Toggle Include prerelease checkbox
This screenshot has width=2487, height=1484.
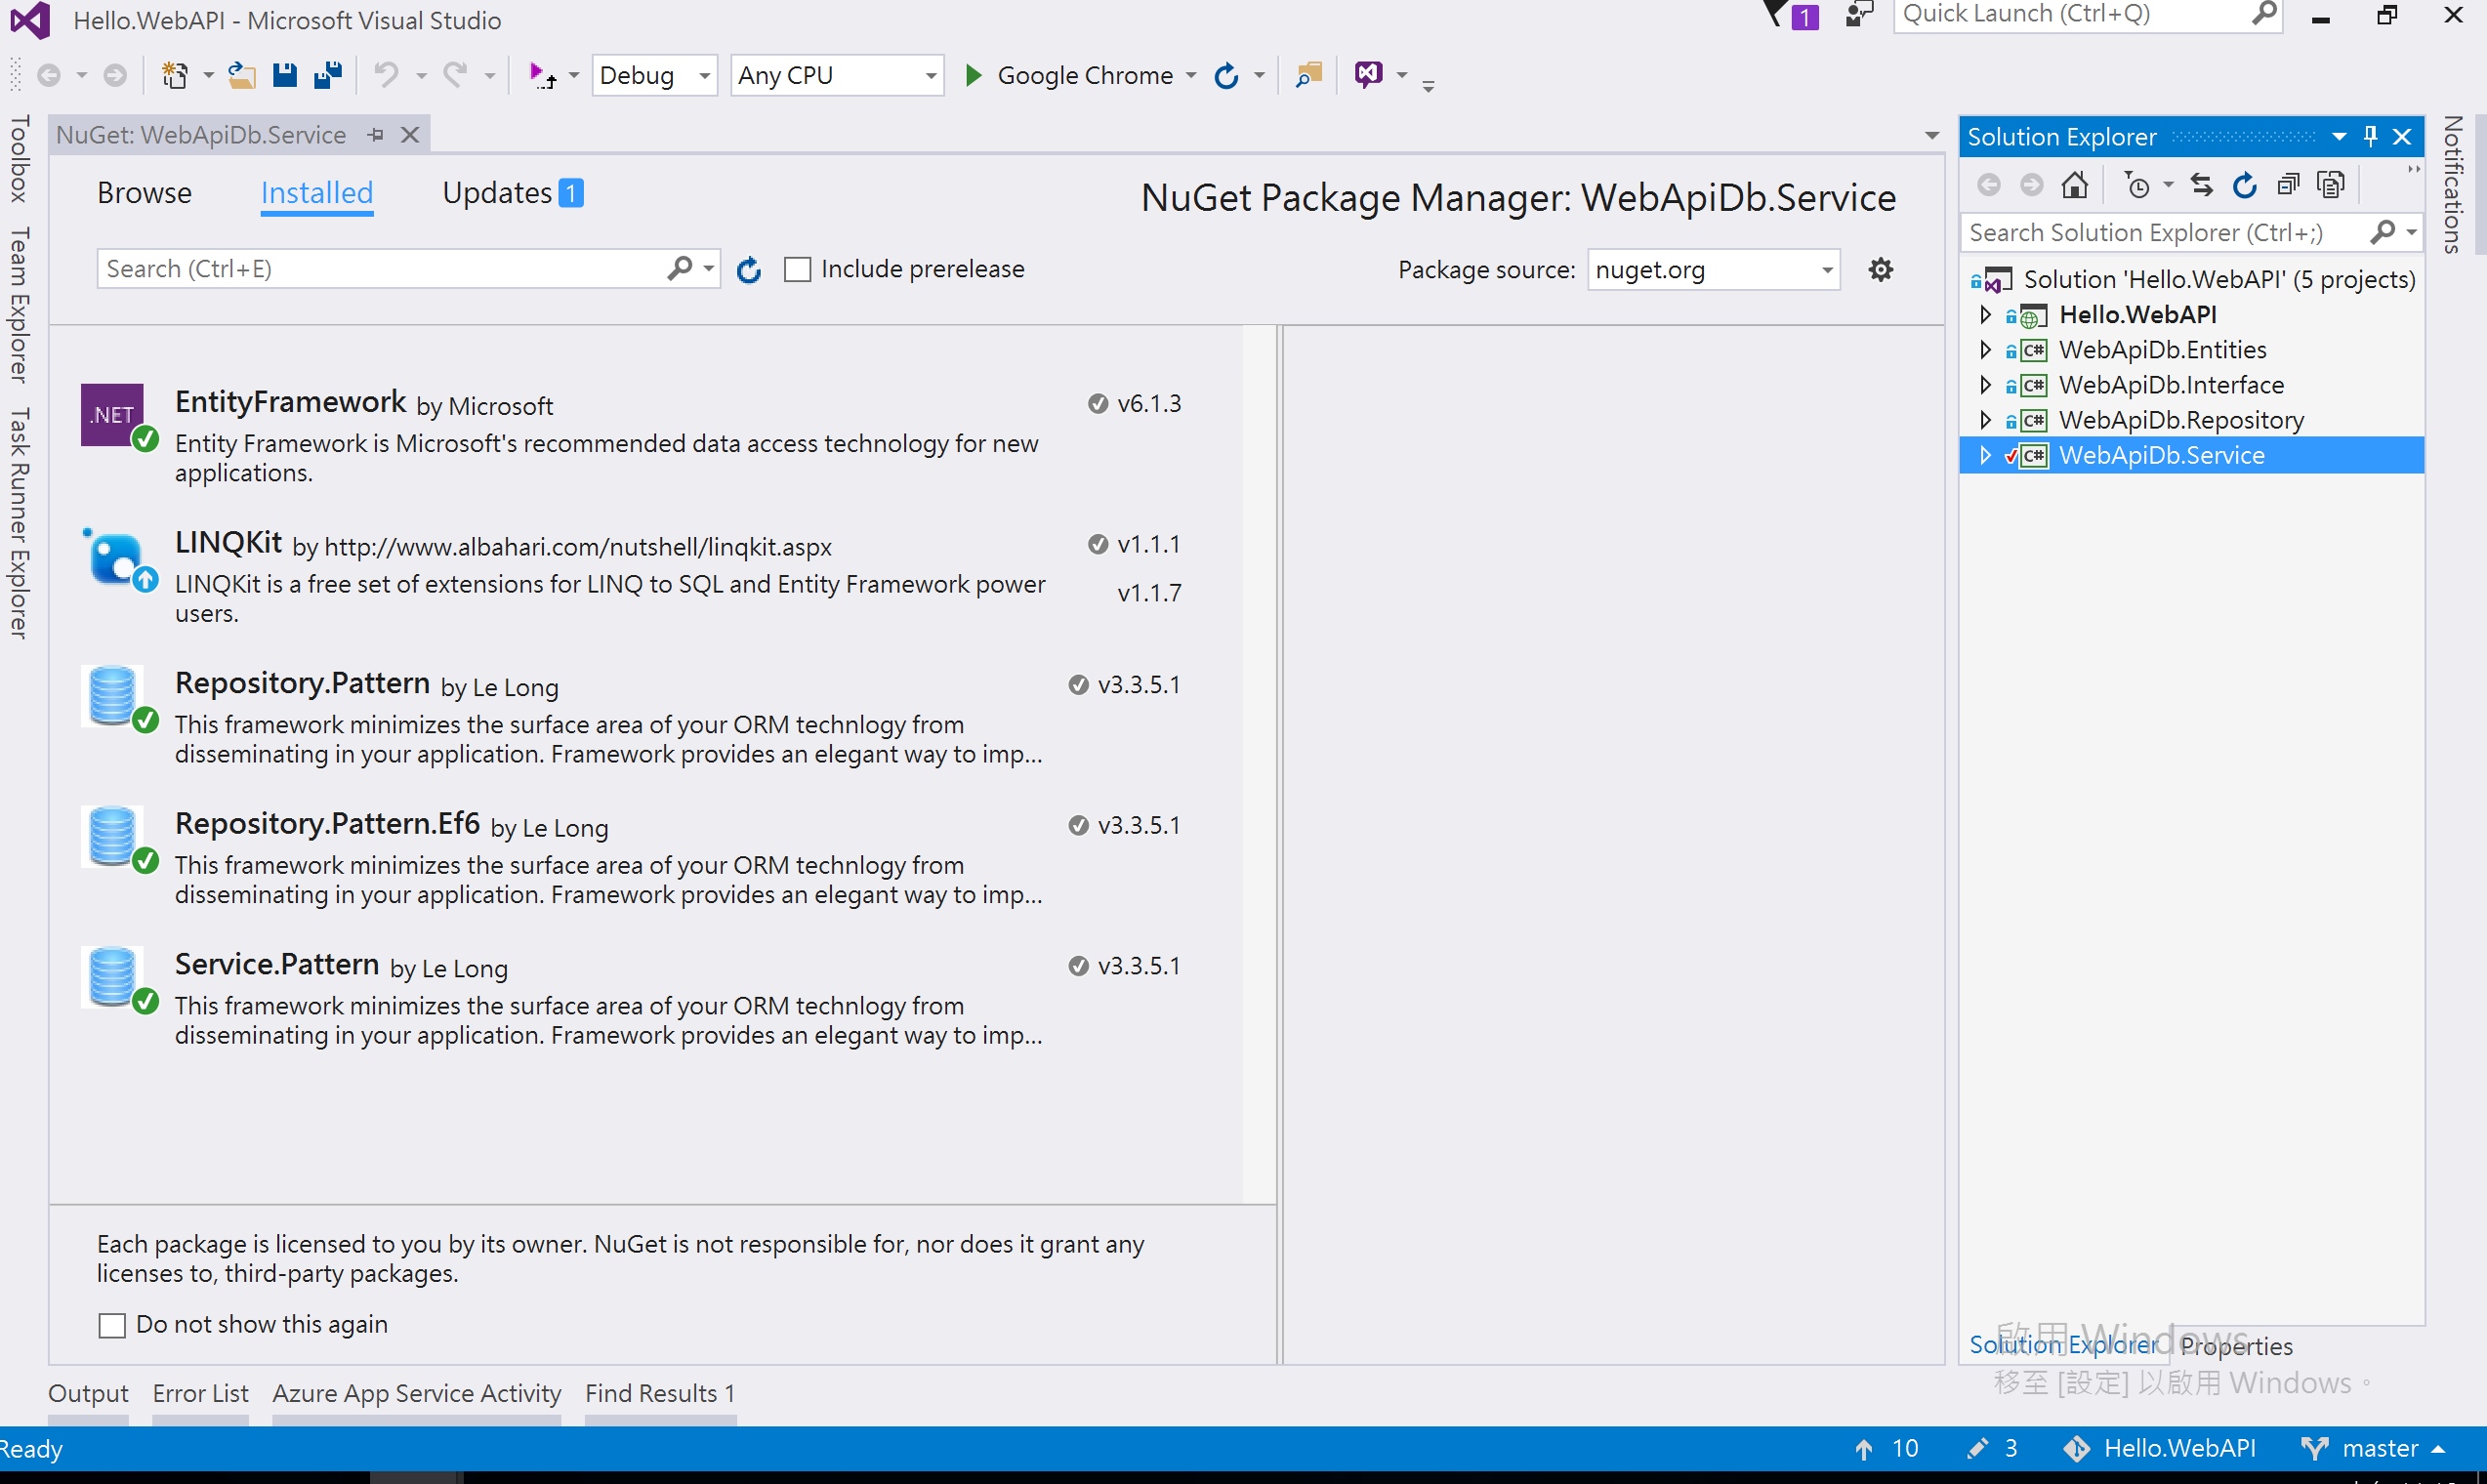coord(797,270)
